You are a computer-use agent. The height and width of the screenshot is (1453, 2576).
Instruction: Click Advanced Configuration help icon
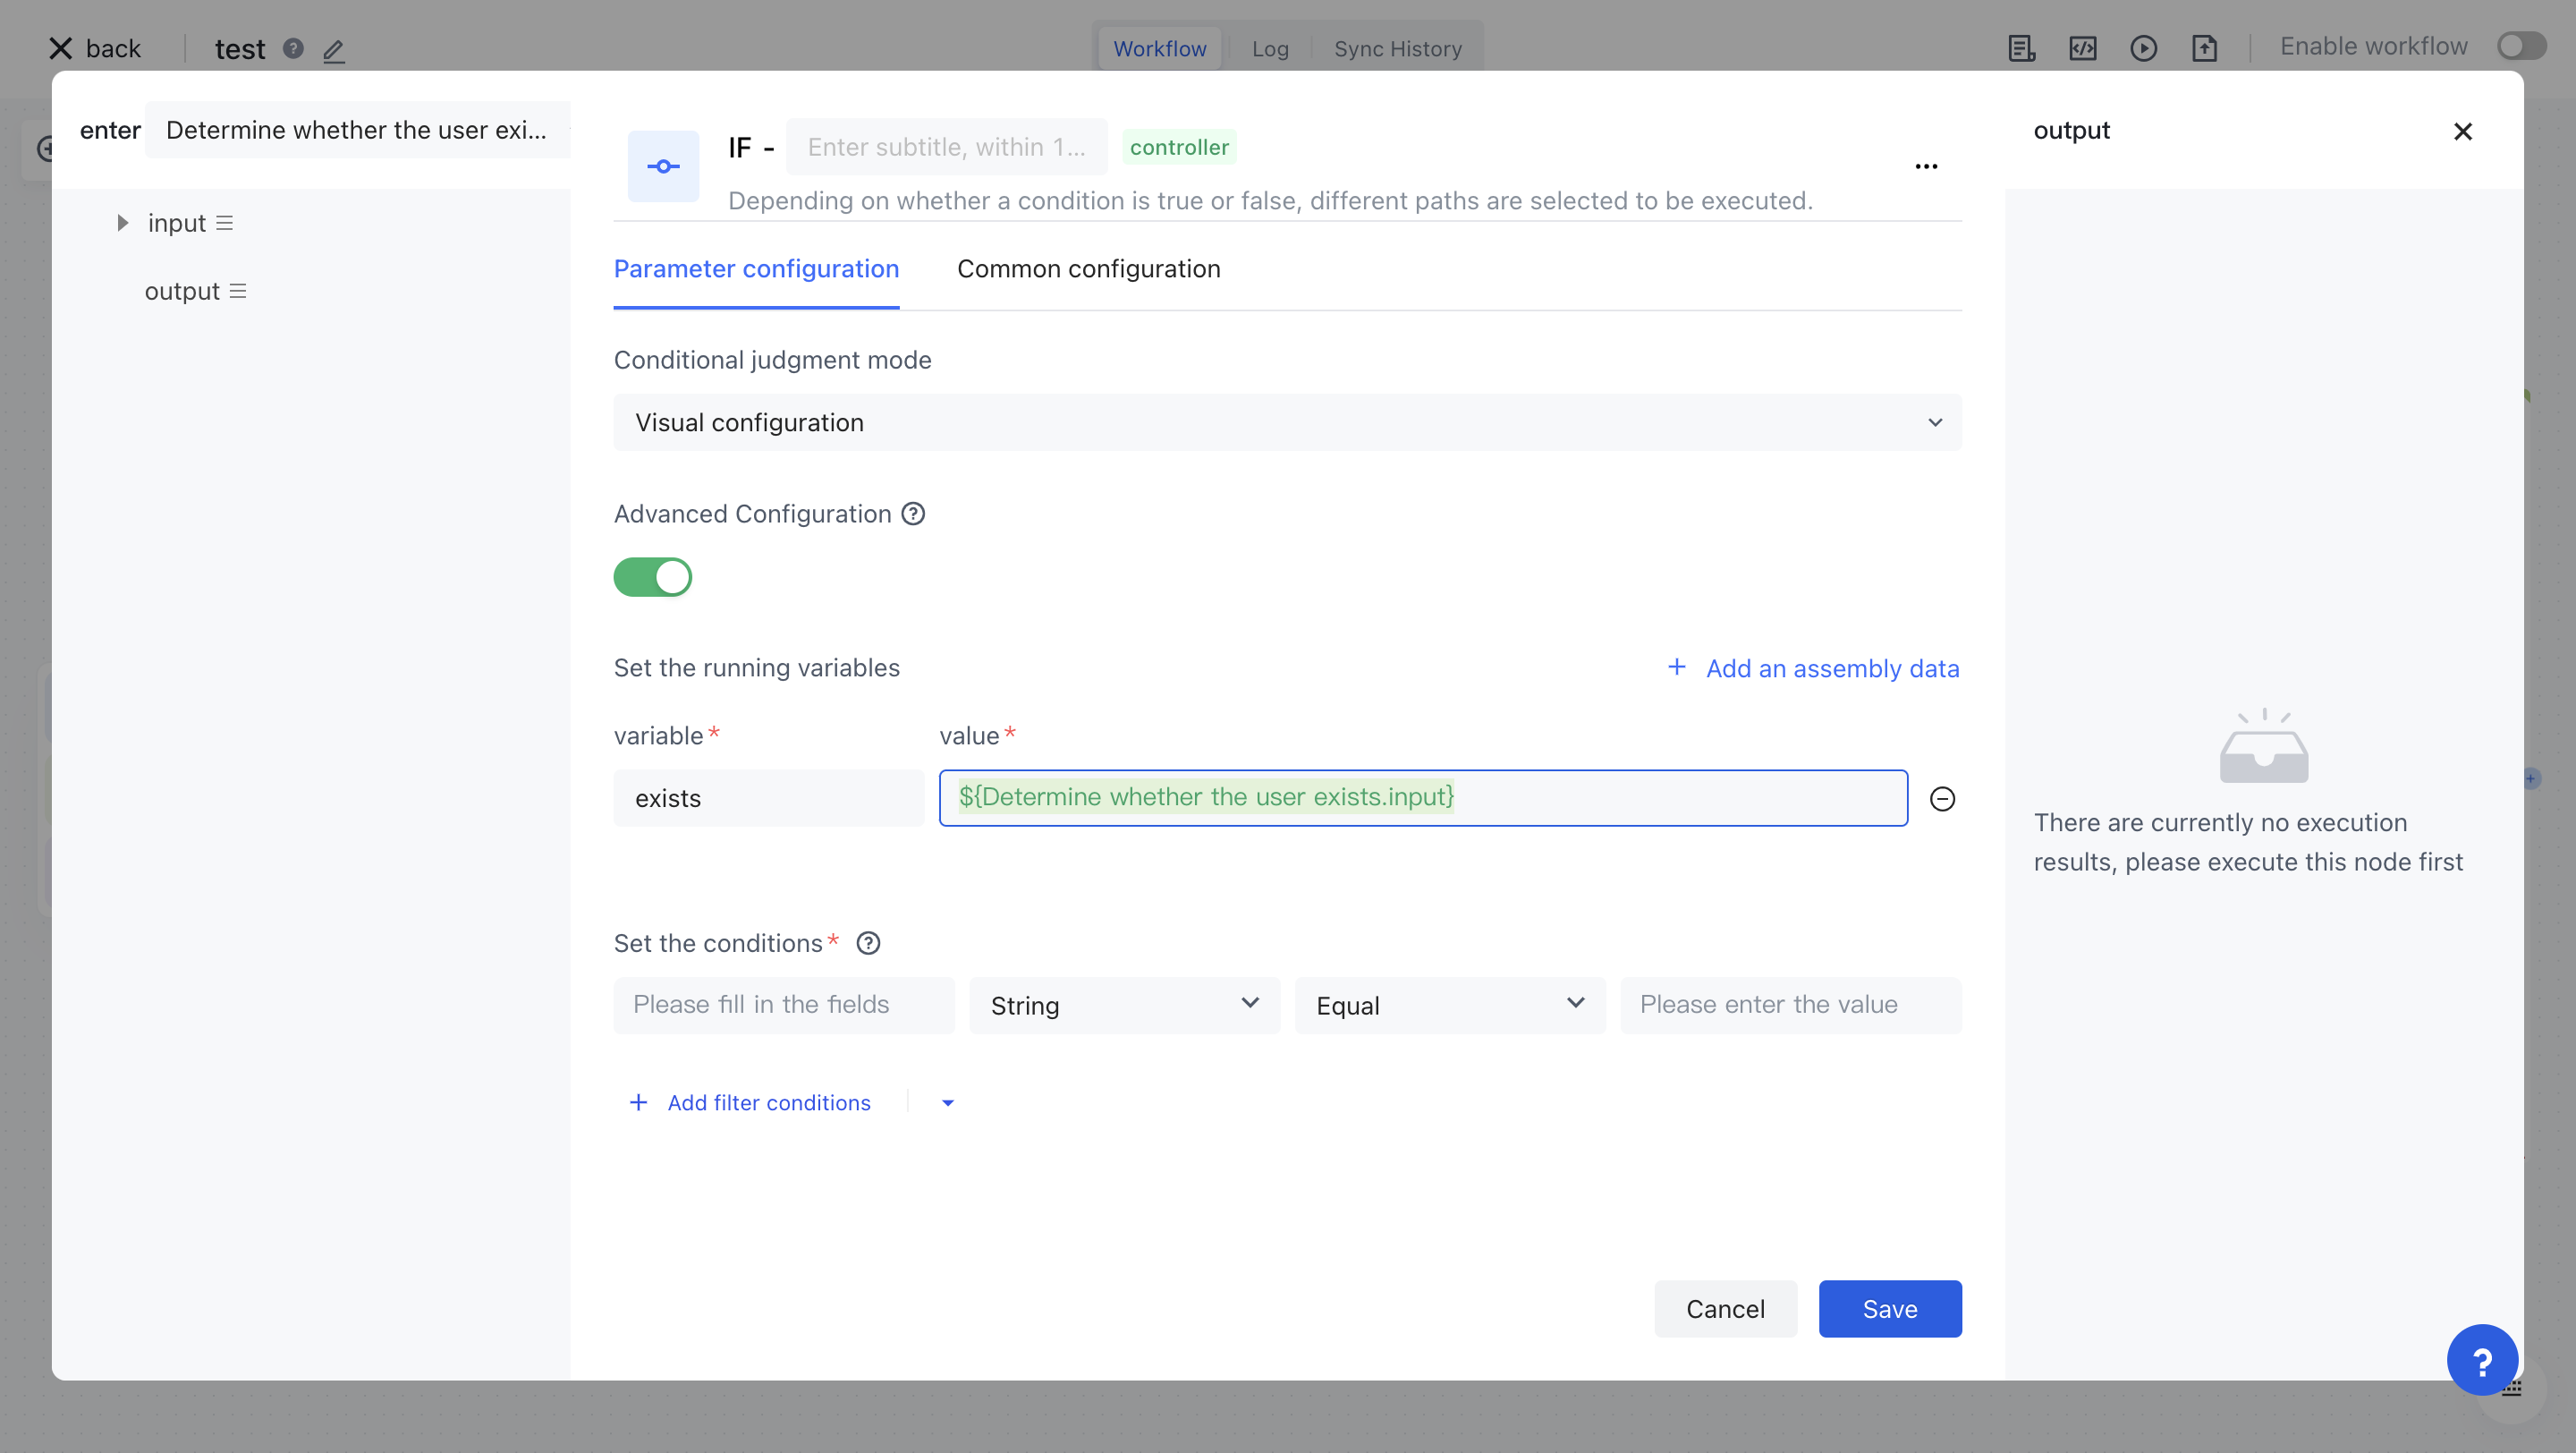coord(913,514)
